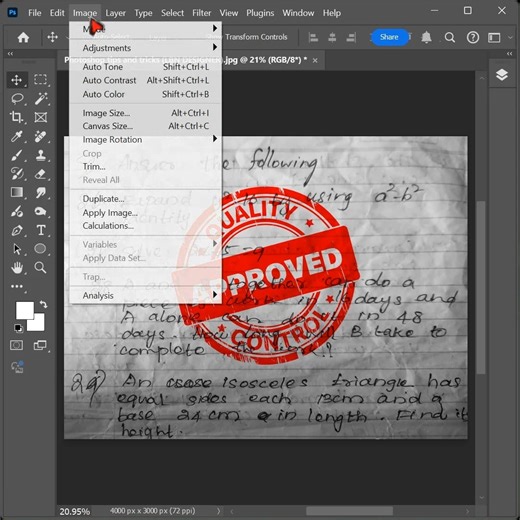Open notifications bell icon

(x=426, y=37)
